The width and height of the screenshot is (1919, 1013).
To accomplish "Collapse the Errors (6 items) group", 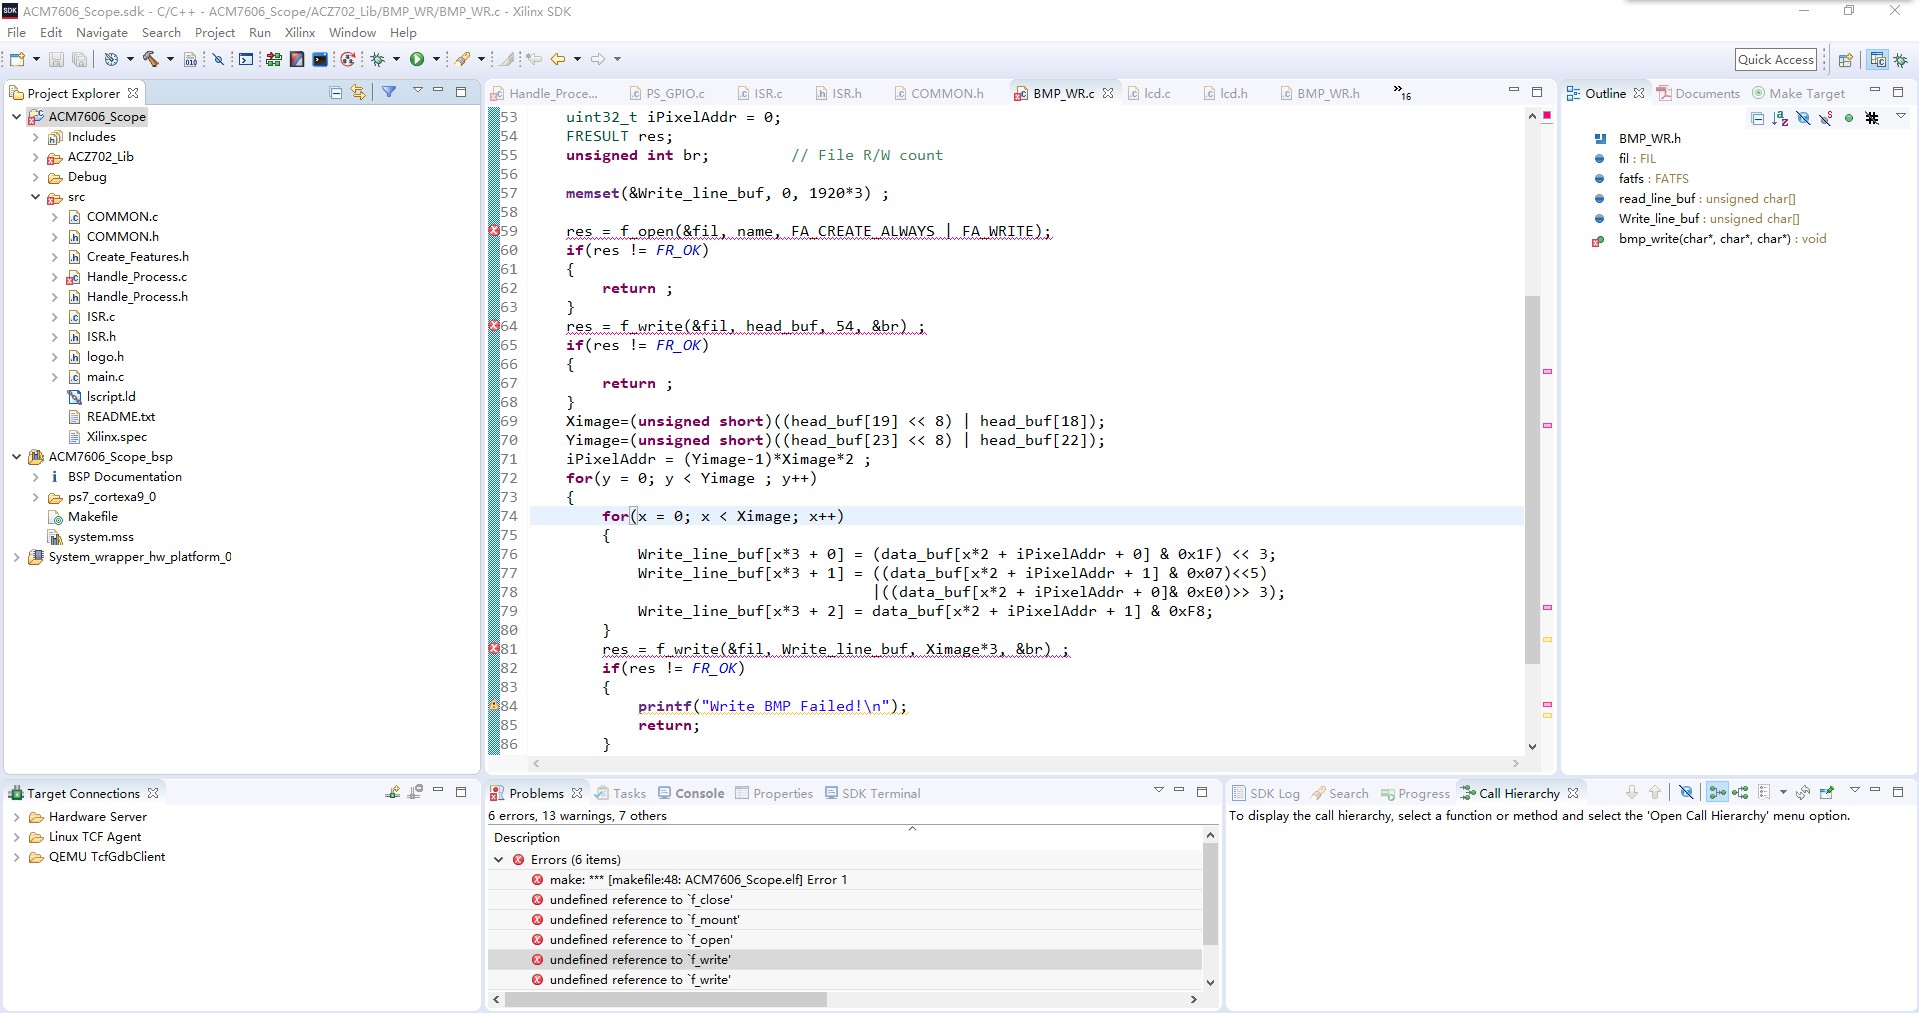I will (498, 860).
